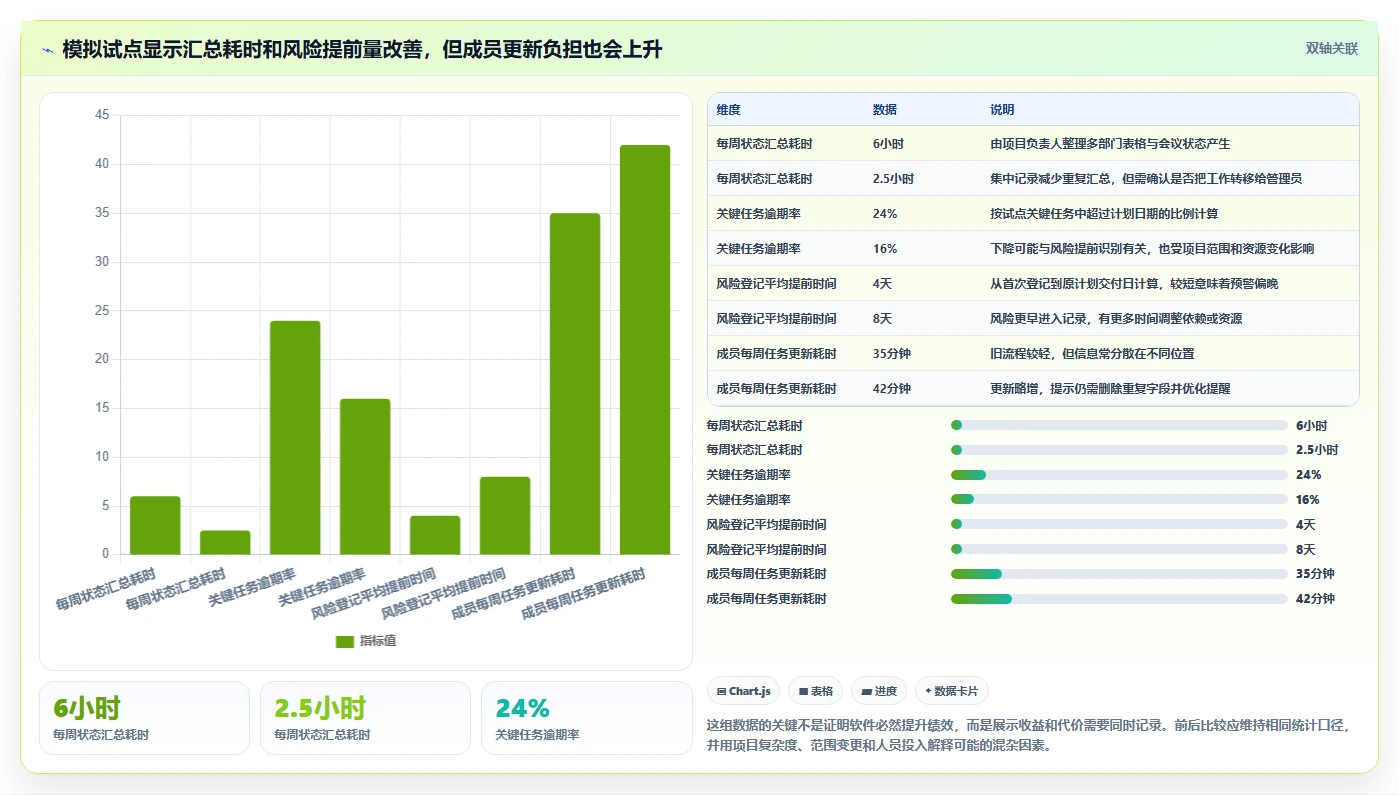Screen dimensions: 1399x795
Task: Click the progress bar labeled 42分钟
Action: (x=1119, y=599)
